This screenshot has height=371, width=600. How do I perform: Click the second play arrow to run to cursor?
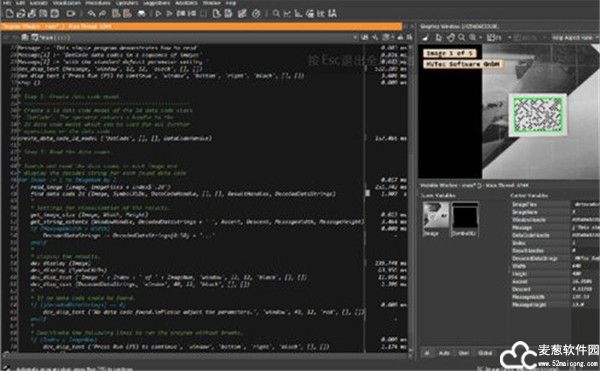(169, 14)
